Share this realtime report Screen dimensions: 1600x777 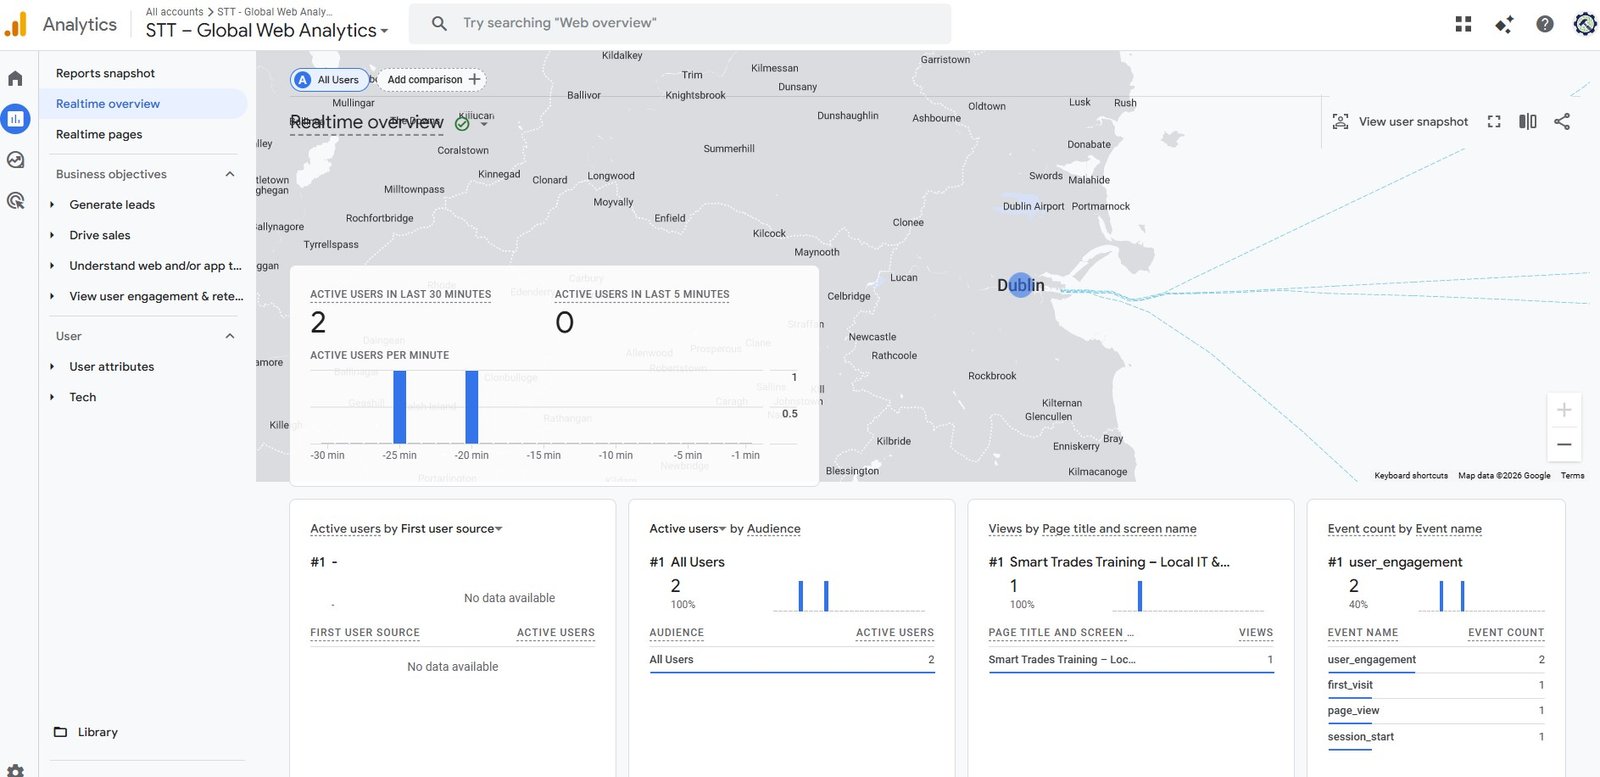(x=1562, y=122)
